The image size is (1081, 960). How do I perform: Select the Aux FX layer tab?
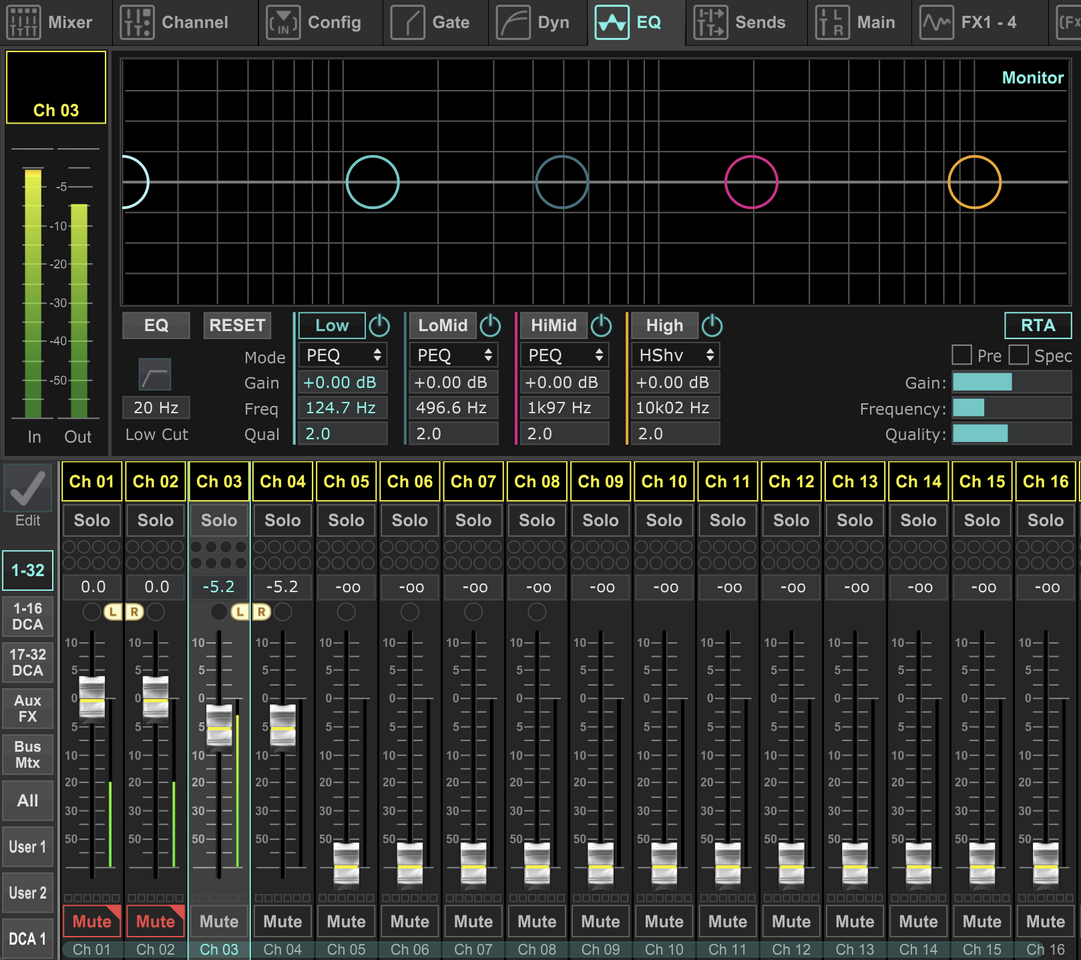tap(28, 708)
